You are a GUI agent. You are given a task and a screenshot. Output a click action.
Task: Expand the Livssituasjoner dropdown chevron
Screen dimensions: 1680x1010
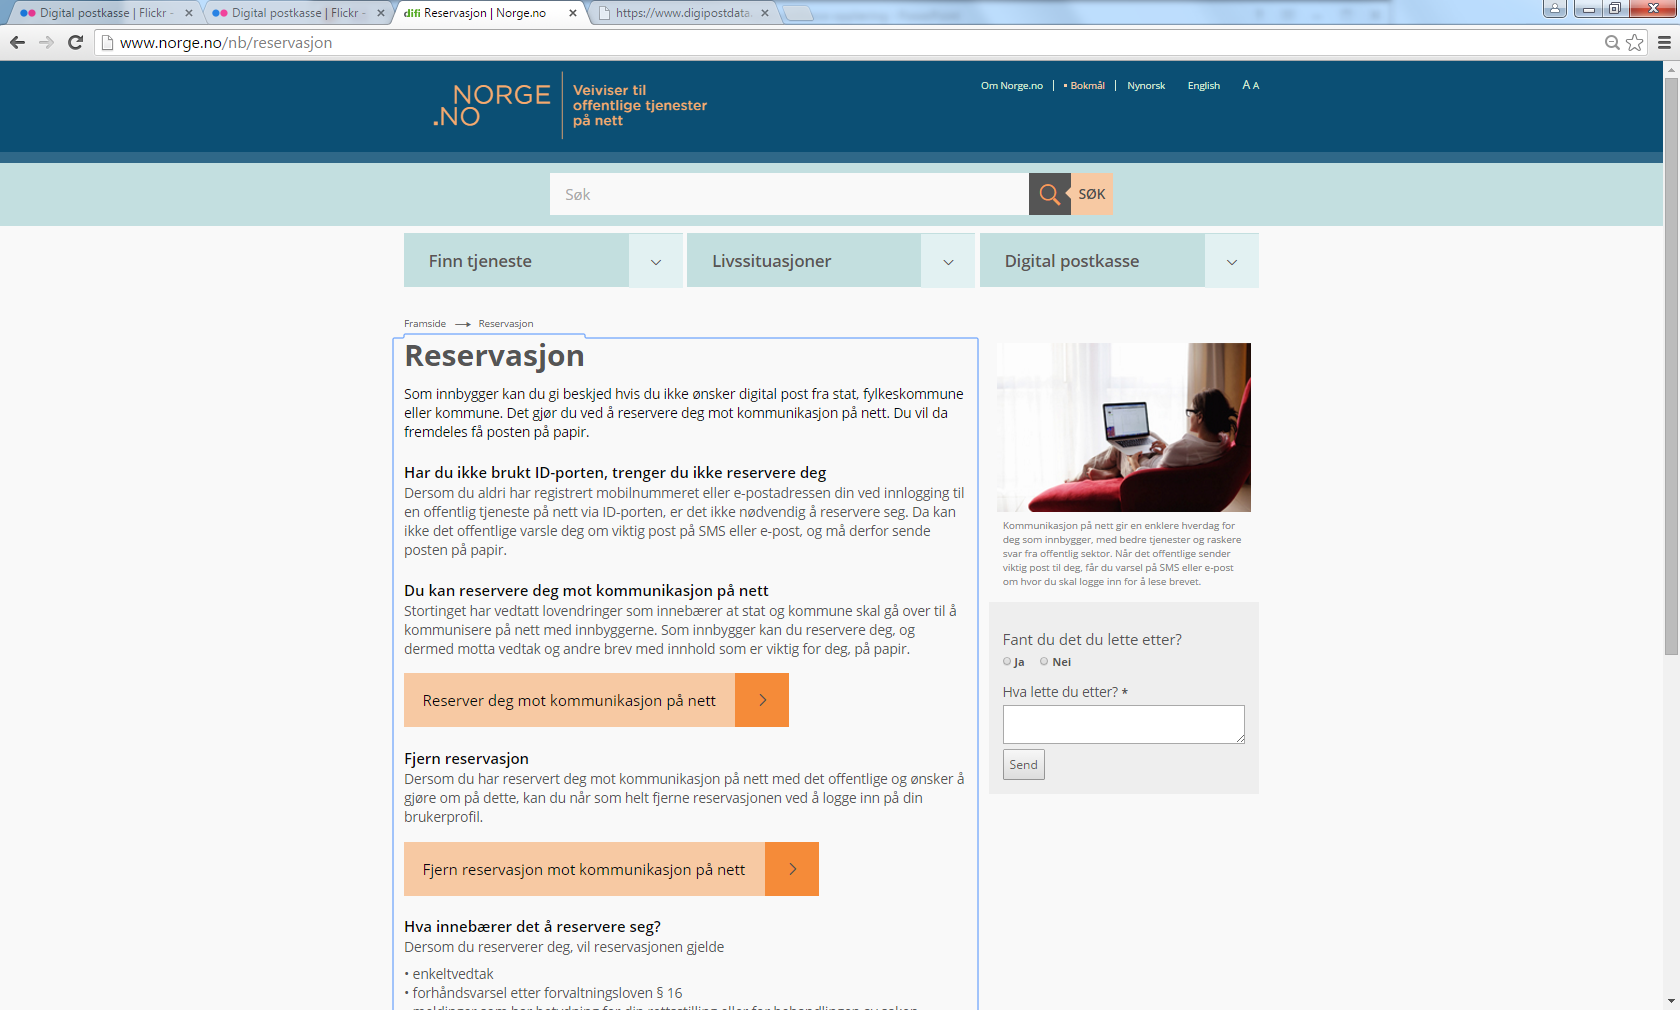pyautogui.click(x=948, y=261)
